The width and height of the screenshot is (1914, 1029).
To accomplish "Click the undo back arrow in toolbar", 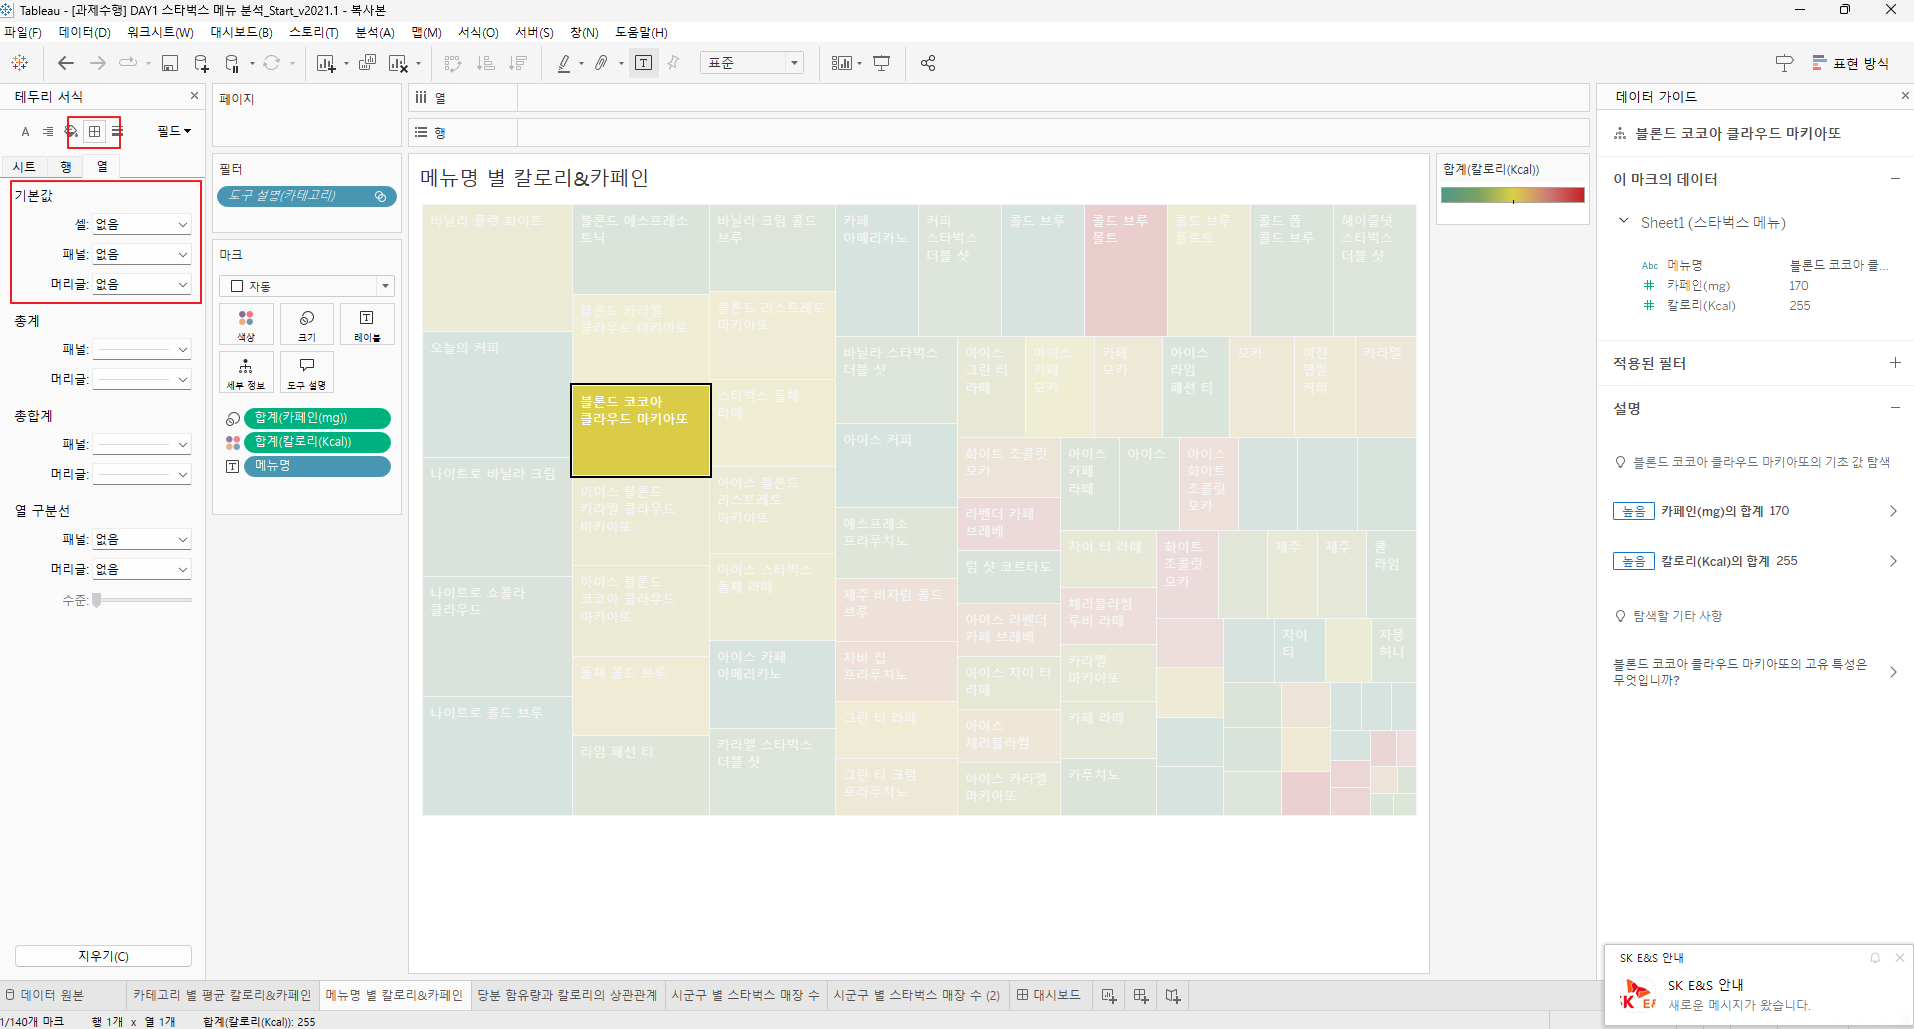I will coord(66,63).
